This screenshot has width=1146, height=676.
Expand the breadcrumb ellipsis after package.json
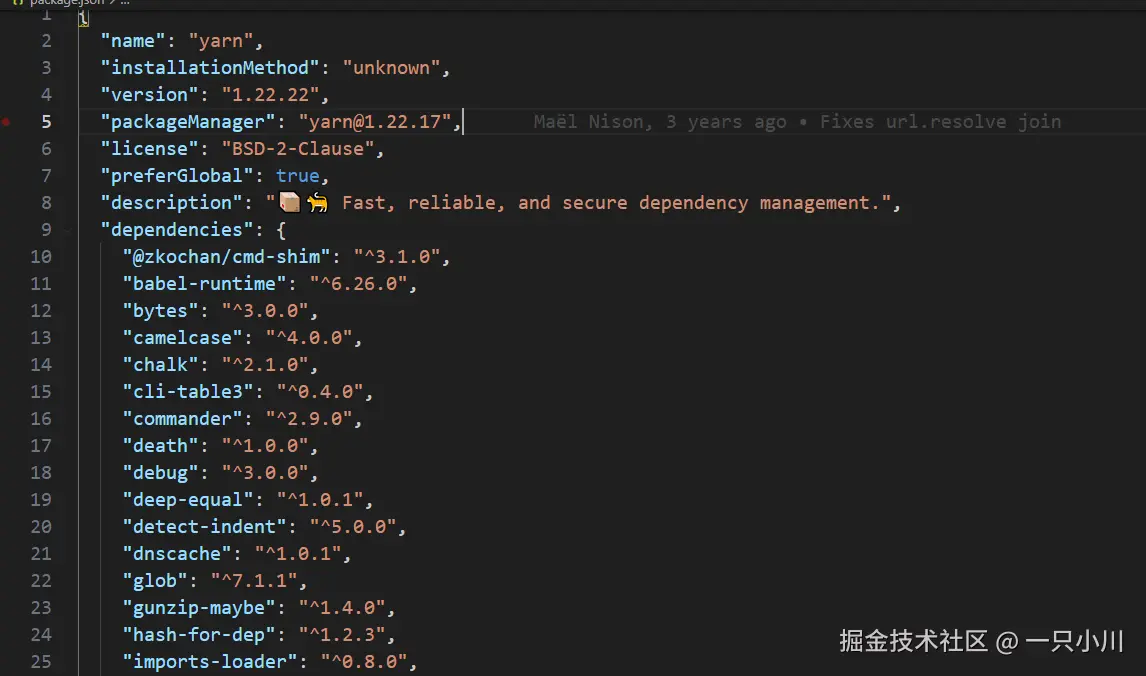click(125, 3)
